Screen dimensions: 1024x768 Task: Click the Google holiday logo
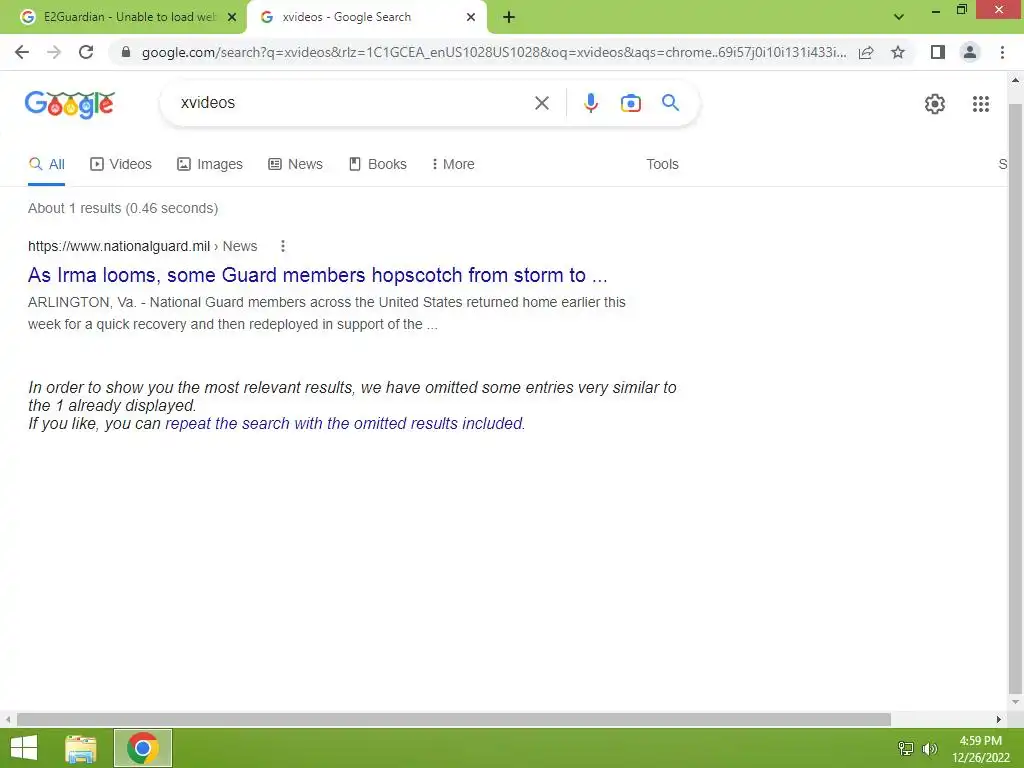70,104
